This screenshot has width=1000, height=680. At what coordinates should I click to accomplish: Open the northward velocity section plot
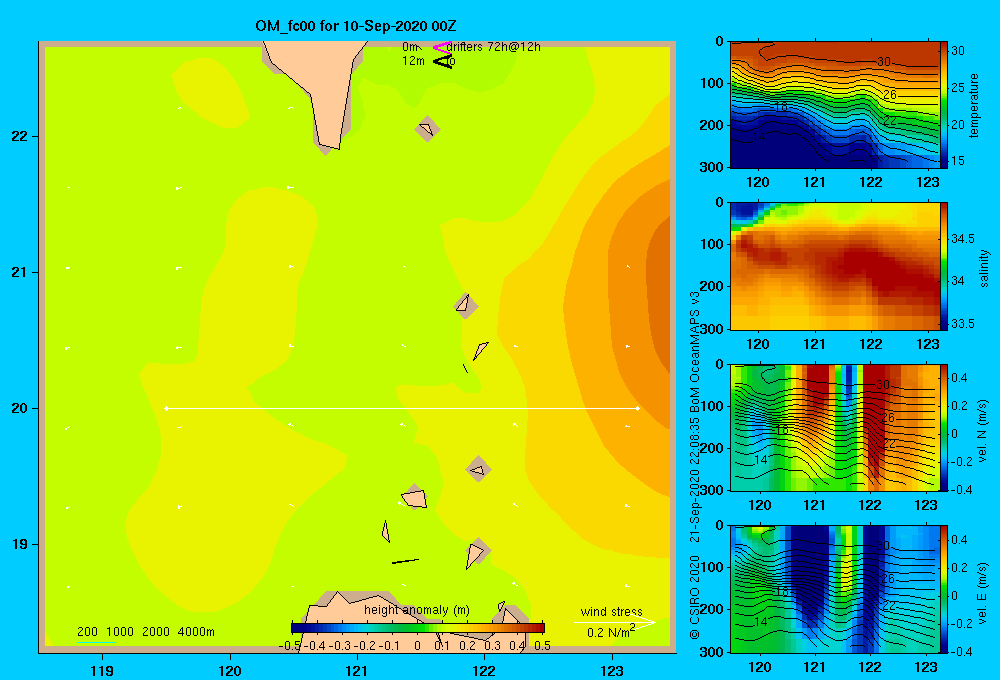[835, 428]
